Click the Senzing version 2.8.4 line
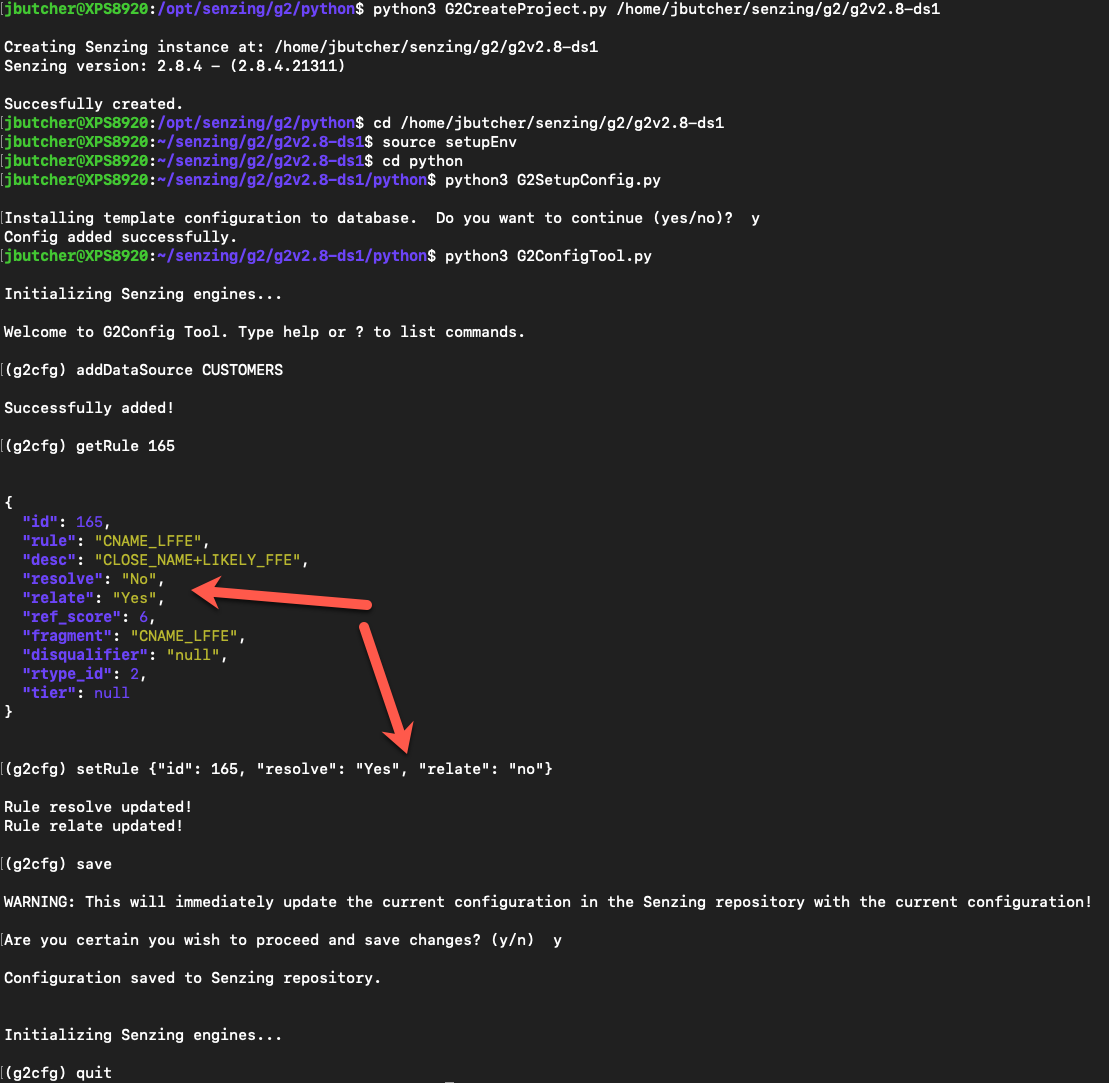Viewport: 1109px width, 1083px height. click(x=174, y=66)
